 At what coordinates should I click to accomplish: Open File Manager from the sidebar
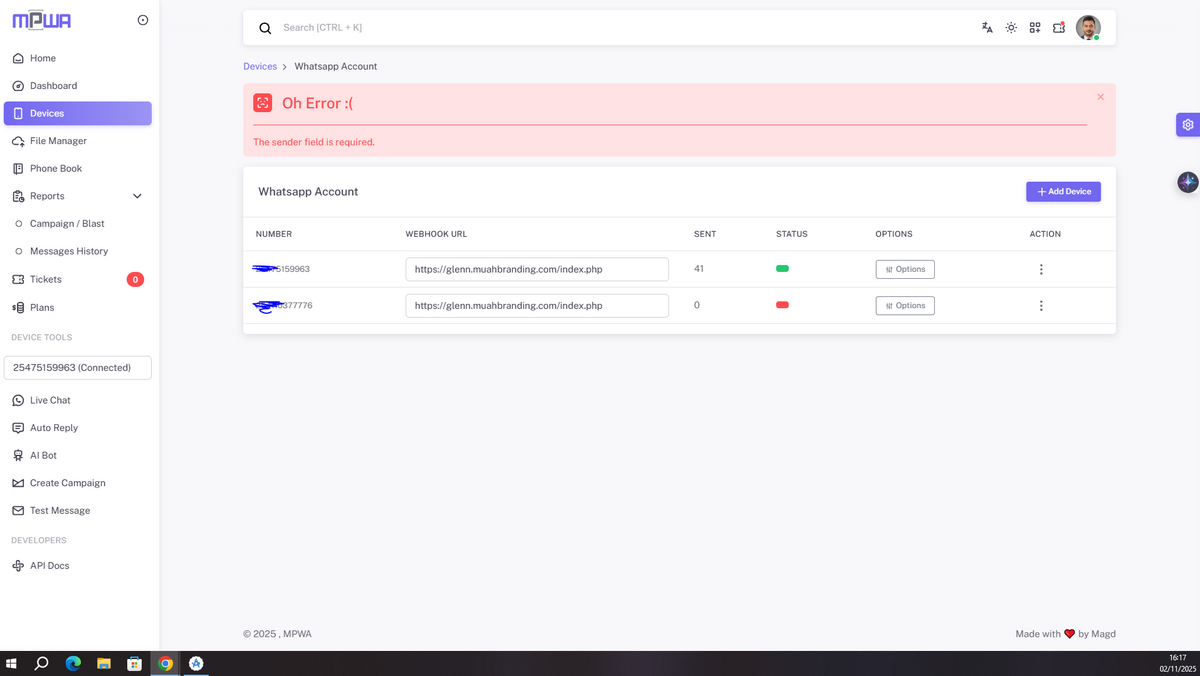(x=58, y=141)
